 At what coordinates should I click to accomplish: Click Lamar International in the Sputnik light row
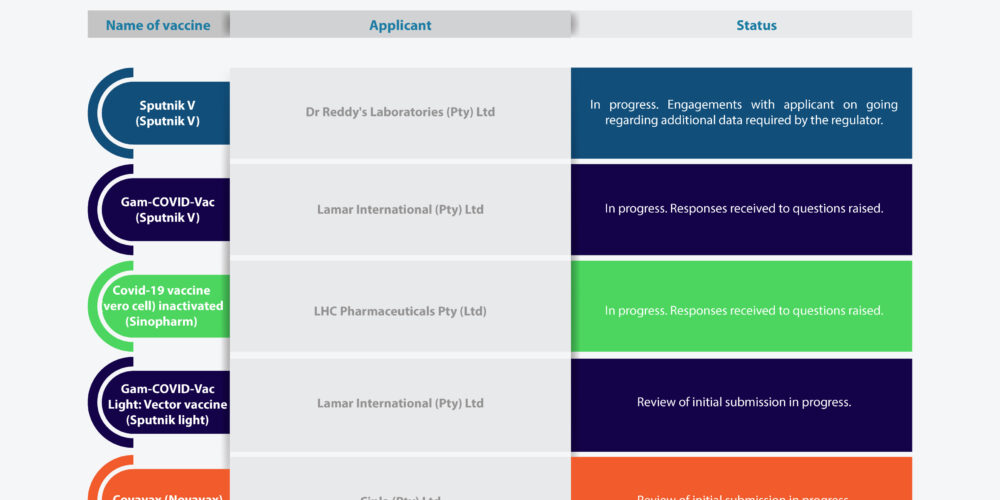400,403
